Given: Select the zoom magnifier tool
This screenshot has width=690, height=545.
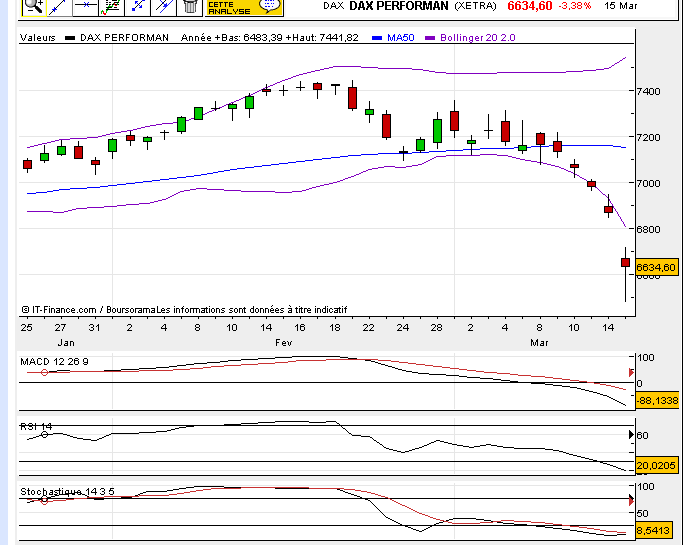Looking at the screenshot, I should [x=33, y=6].
